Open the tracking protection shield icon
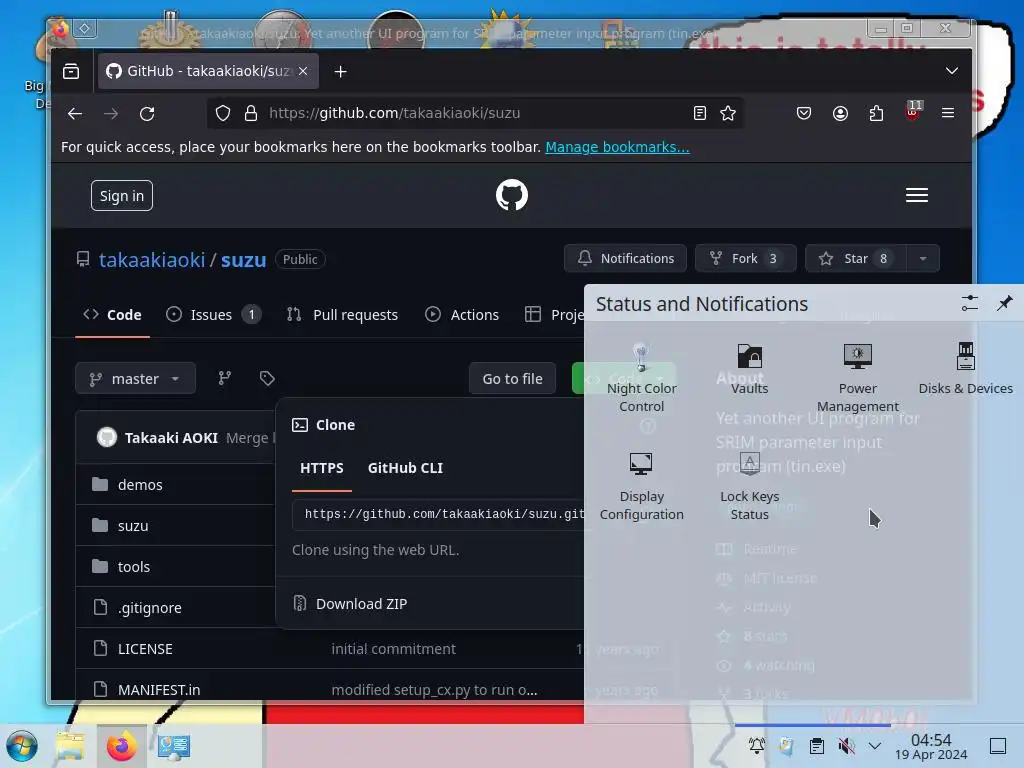Image resolution: width=1024 pixels, height=768 pixels. [223, 114]
